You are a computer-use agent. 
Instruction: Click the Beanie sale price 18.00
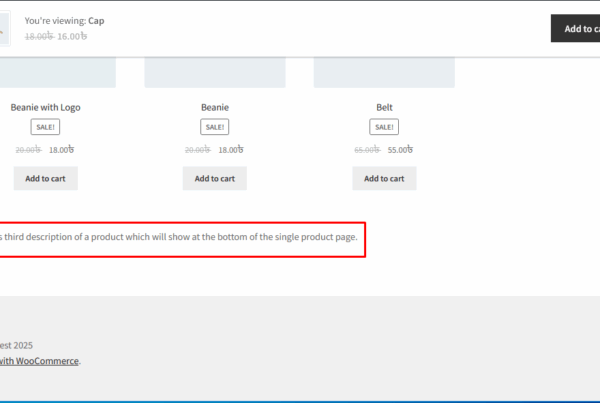pos(231,150)
